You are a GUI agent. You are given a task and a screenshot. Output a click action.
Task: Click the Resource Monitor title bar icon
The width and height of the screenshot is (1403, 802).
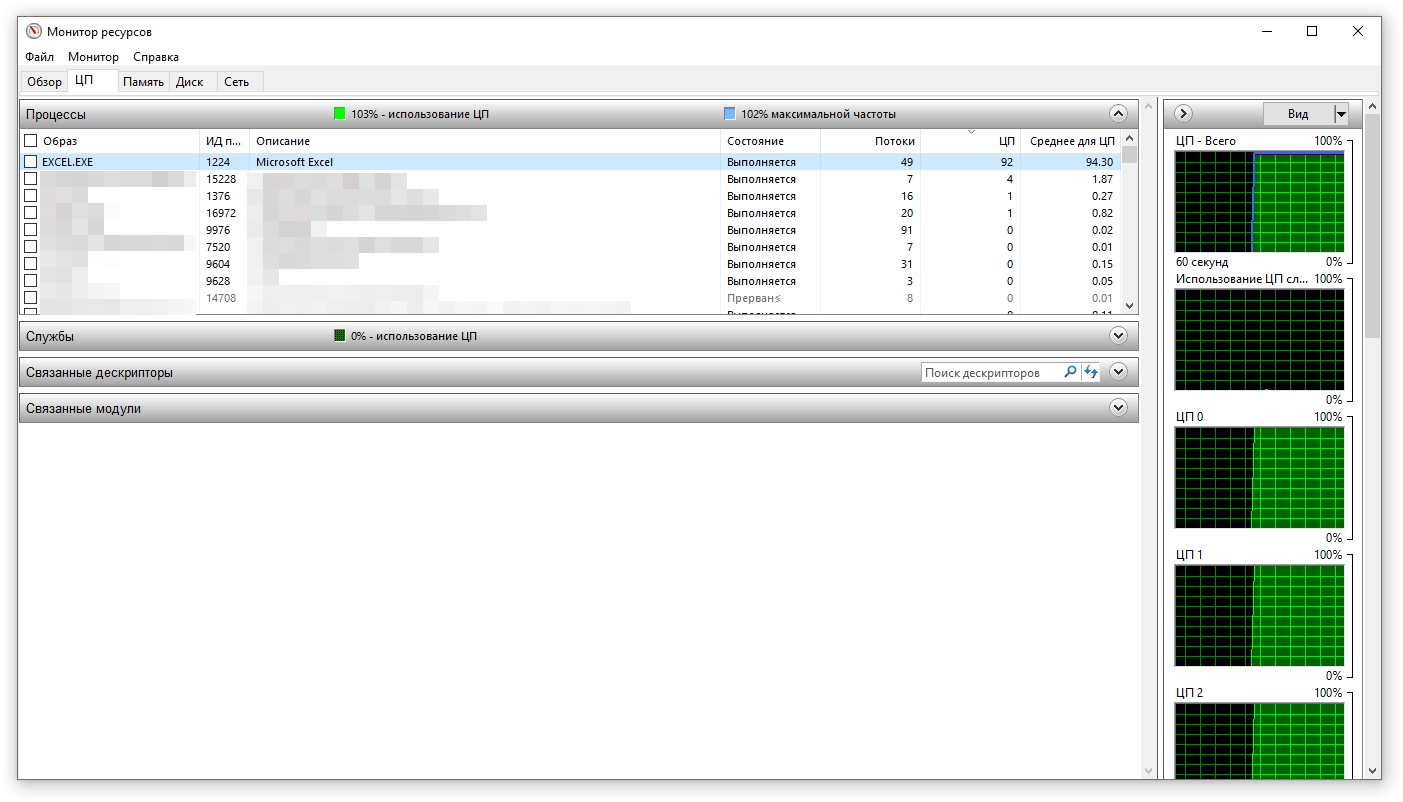pyautogui.click(x=34, y=32)
